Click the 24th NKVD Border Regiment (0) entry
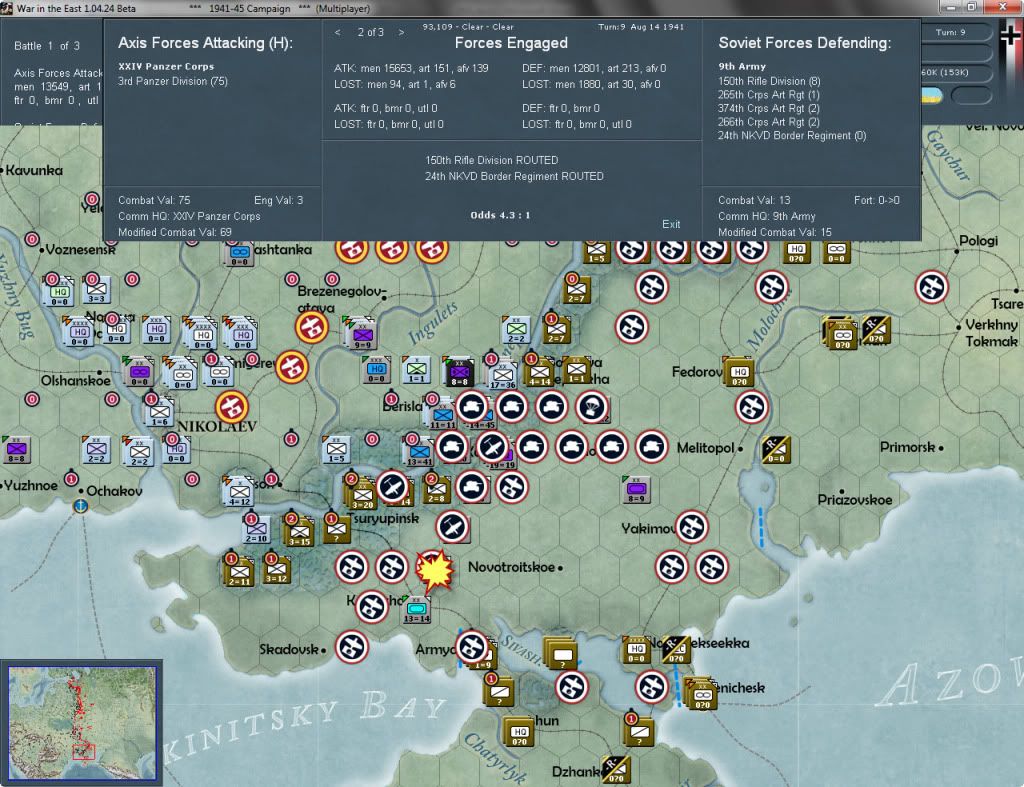 click(x=792, y=136)
